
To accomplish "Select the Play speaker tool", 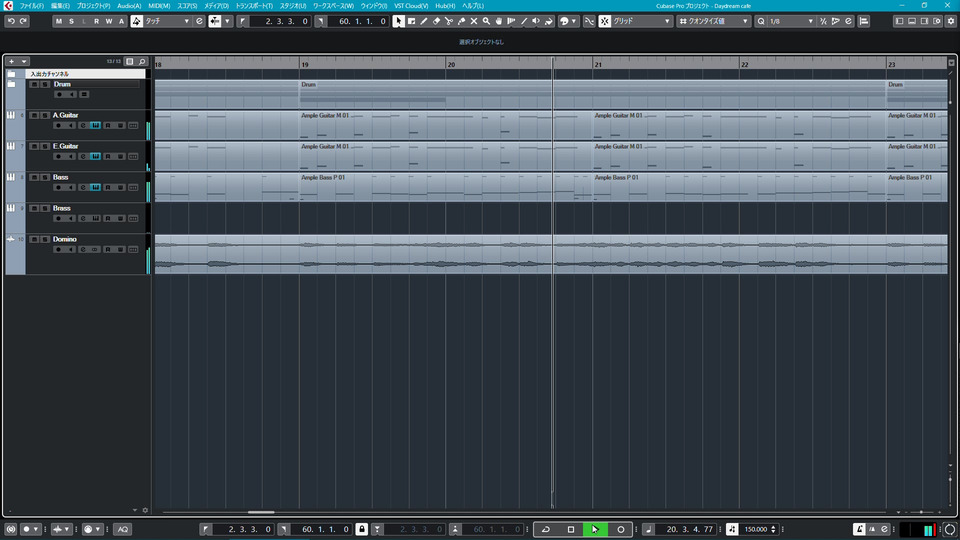I will tap(536, 21).
